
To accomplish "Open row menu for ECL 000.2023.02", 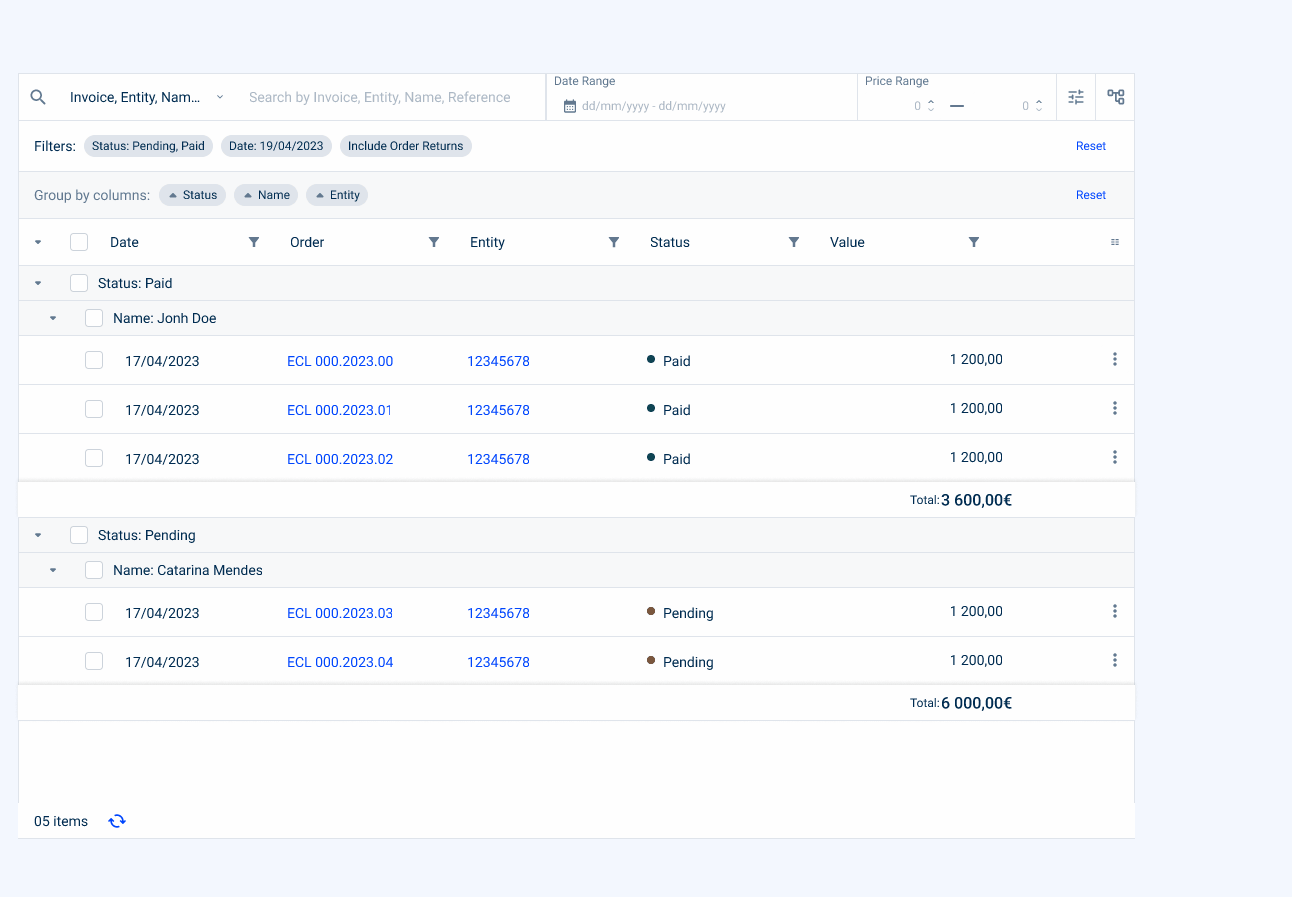I will (x=1115, y=457).
